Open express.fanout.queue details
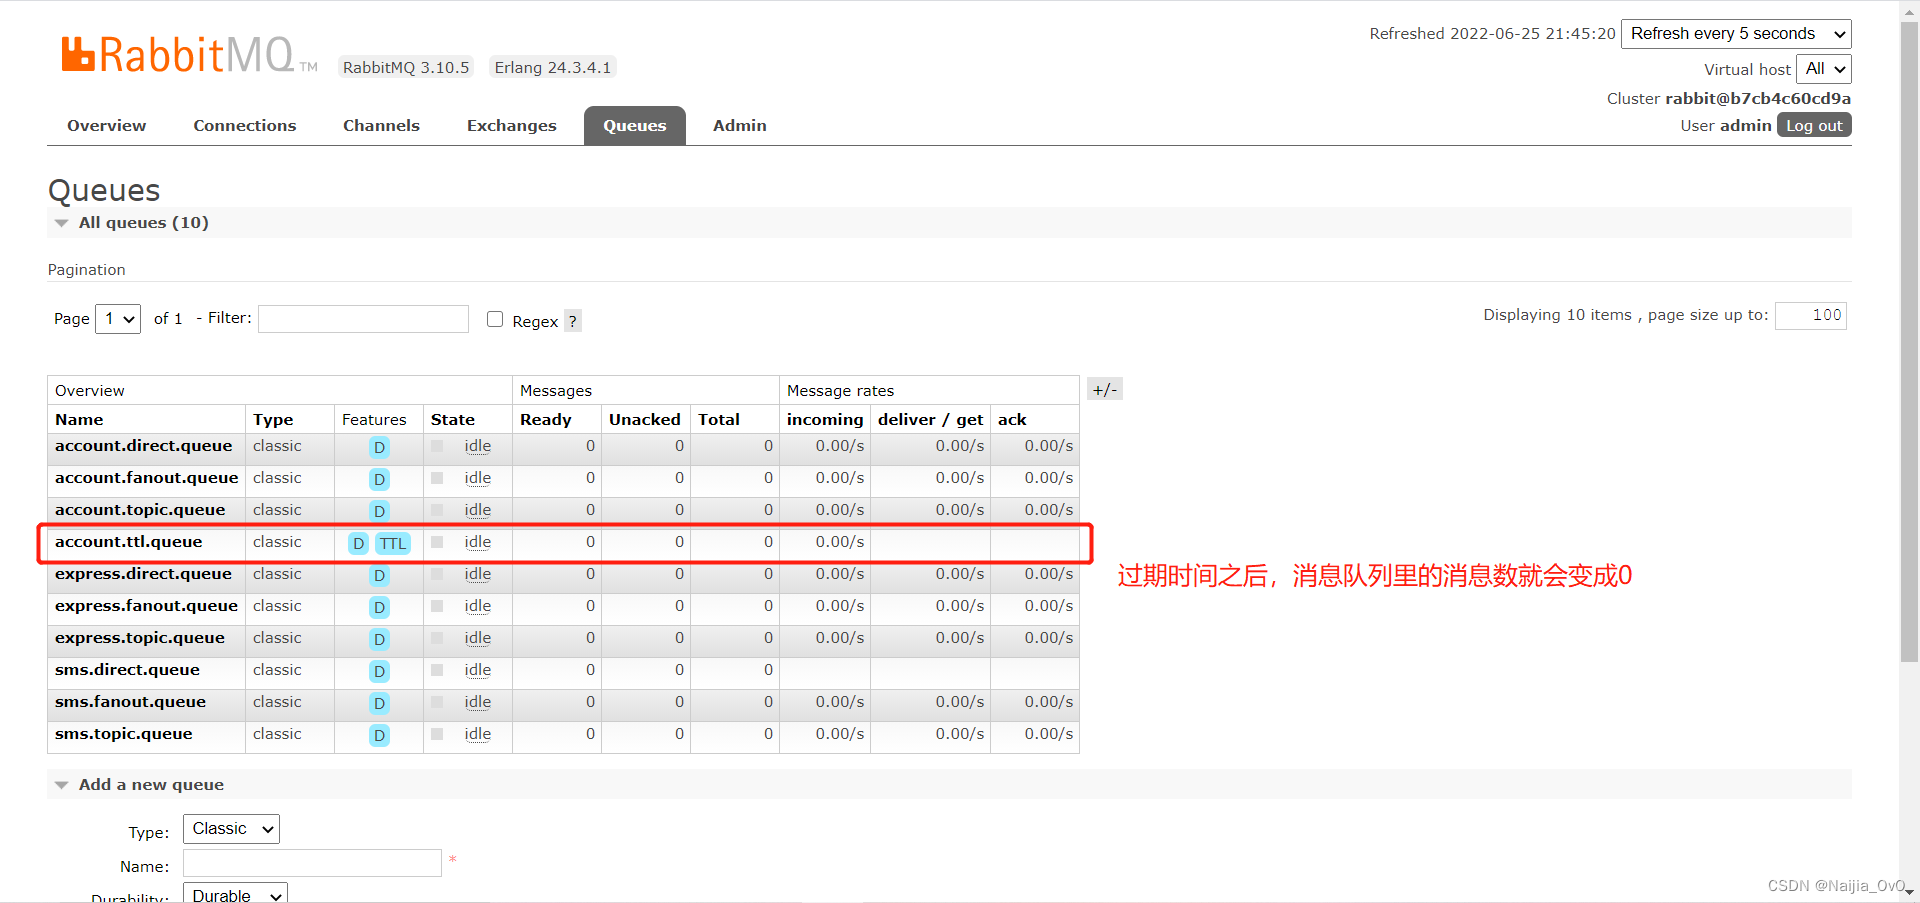 point(146,606)
